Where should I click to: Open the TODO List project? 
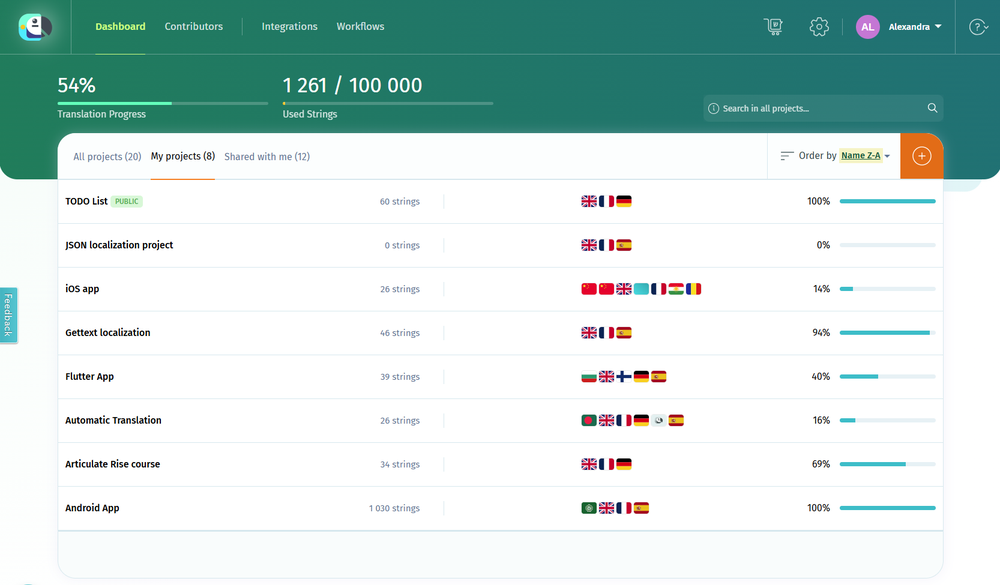(86, 201)
